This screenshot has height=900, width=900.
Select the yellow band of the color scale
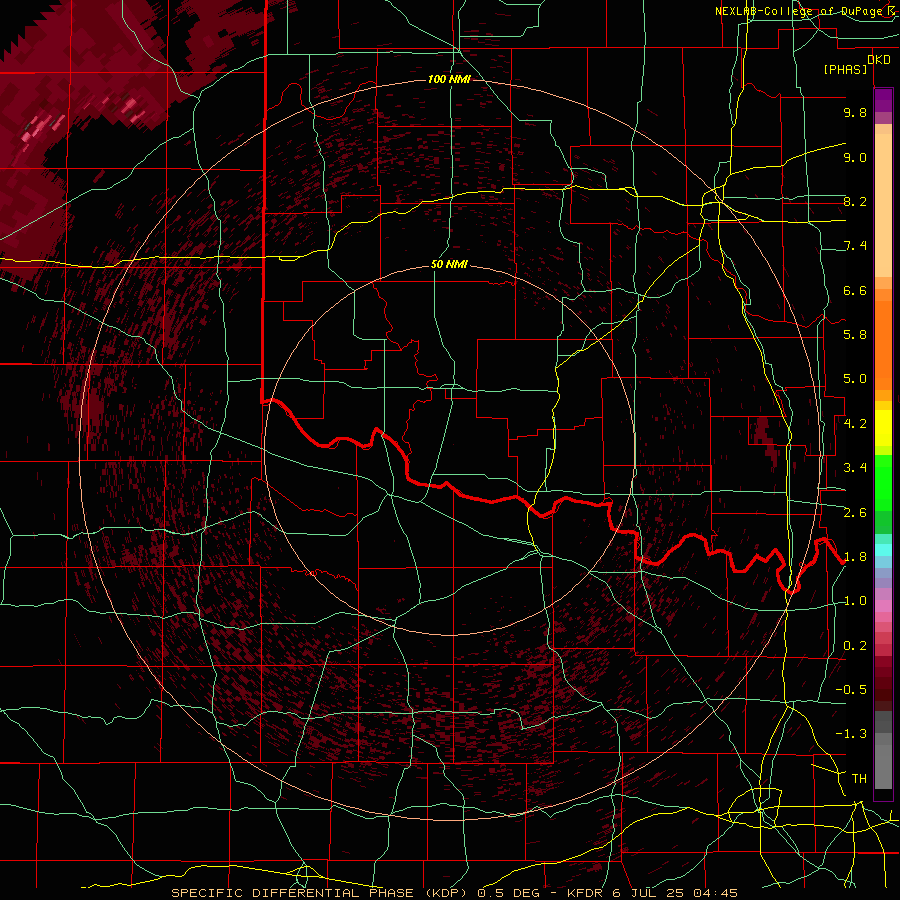pyautogui.click(x=883, y=428)
